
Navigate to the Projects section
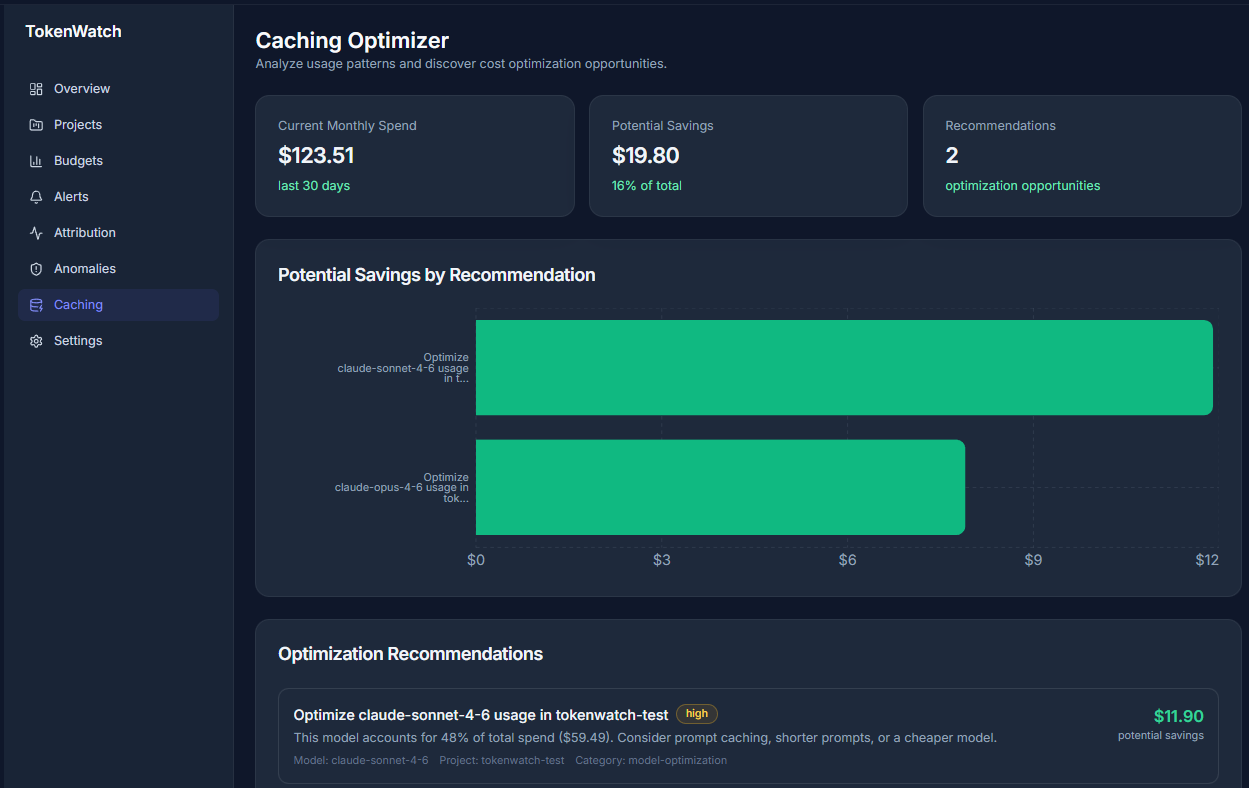pyautogui.click(x=78, y=124)
